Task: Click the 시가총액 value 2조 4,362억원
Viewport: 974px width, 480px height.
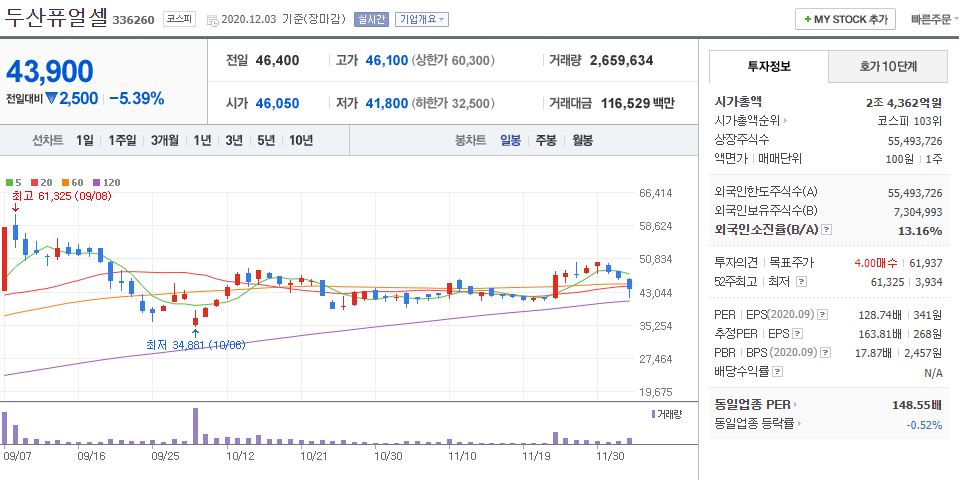Action: 904,102
